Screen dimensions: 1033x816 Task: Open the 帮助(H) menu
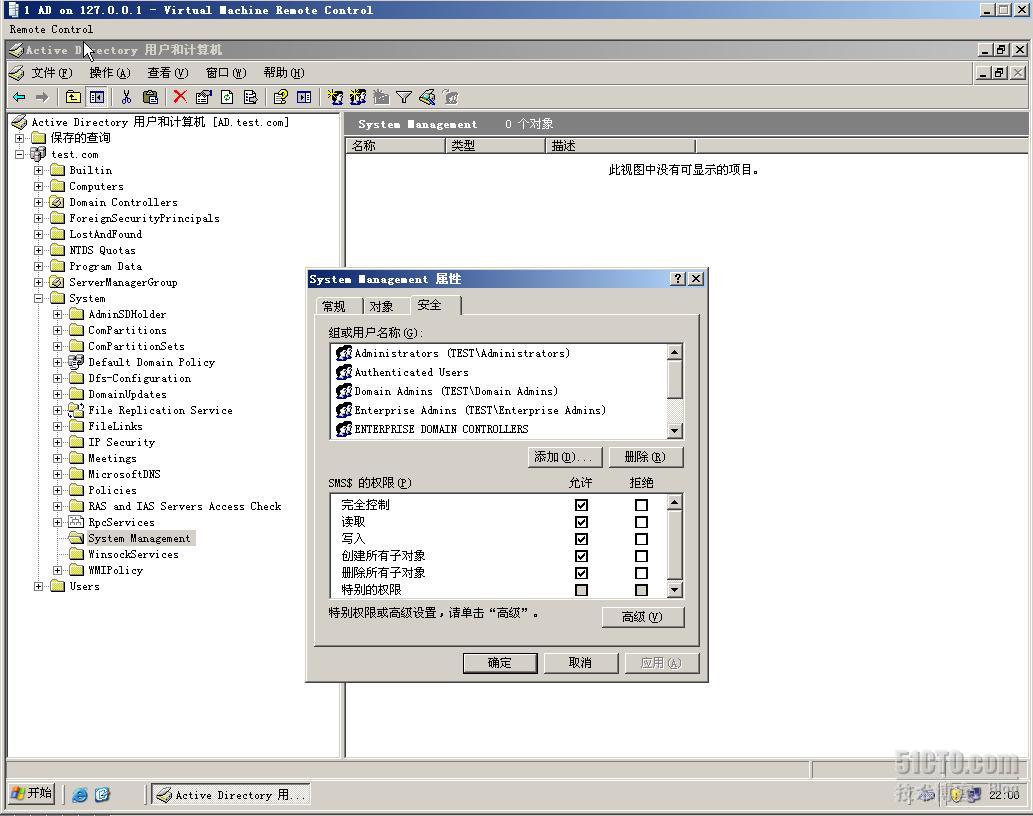pyautogui.click(x=284, y=72)
